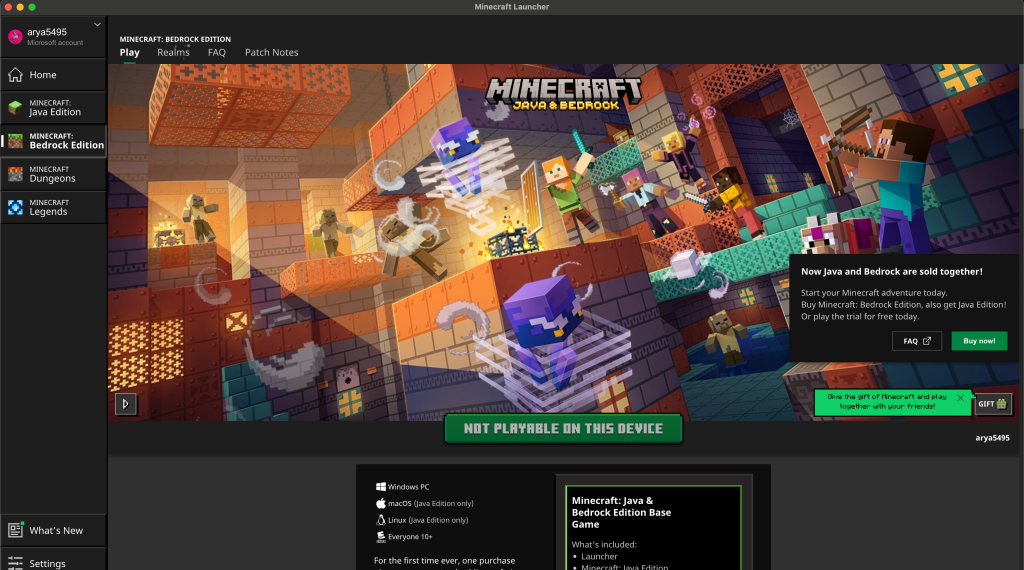
Task: Click the 'Linux (Java Edition only)' text
Action: pos(428,520)
